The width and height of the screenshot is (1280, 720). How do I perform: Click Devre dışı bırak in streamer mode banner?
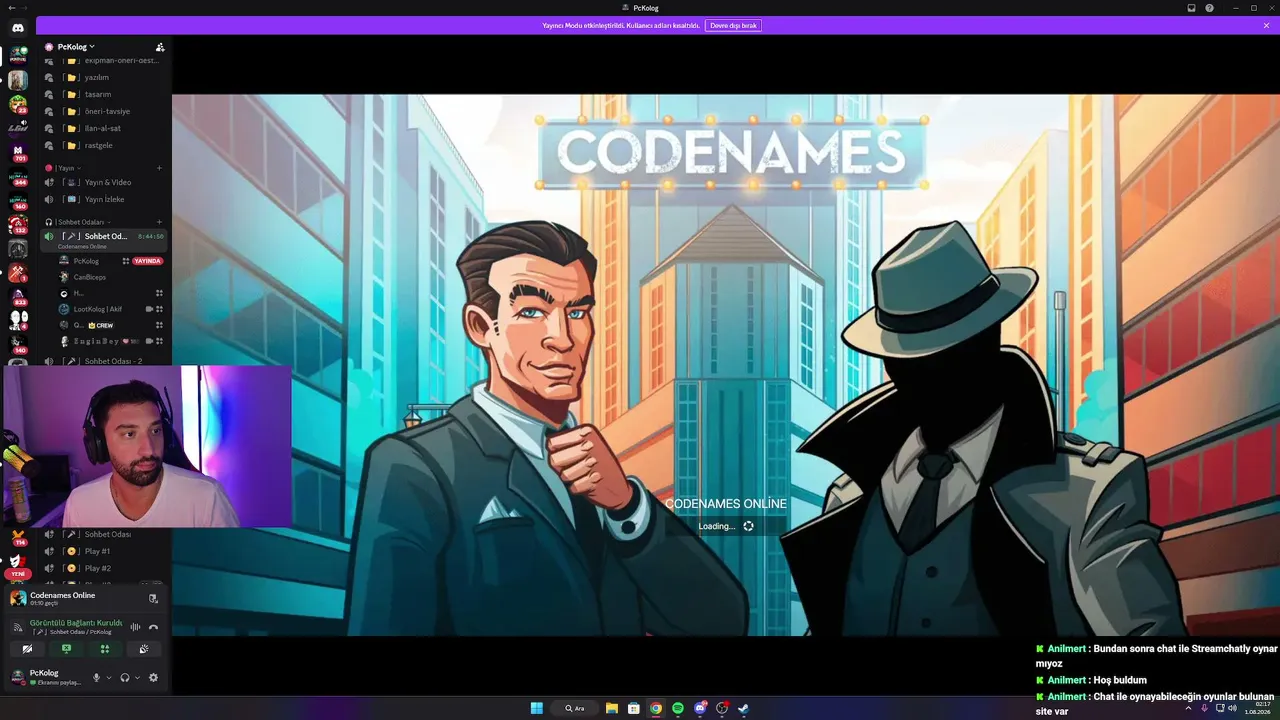click(733, 25)
